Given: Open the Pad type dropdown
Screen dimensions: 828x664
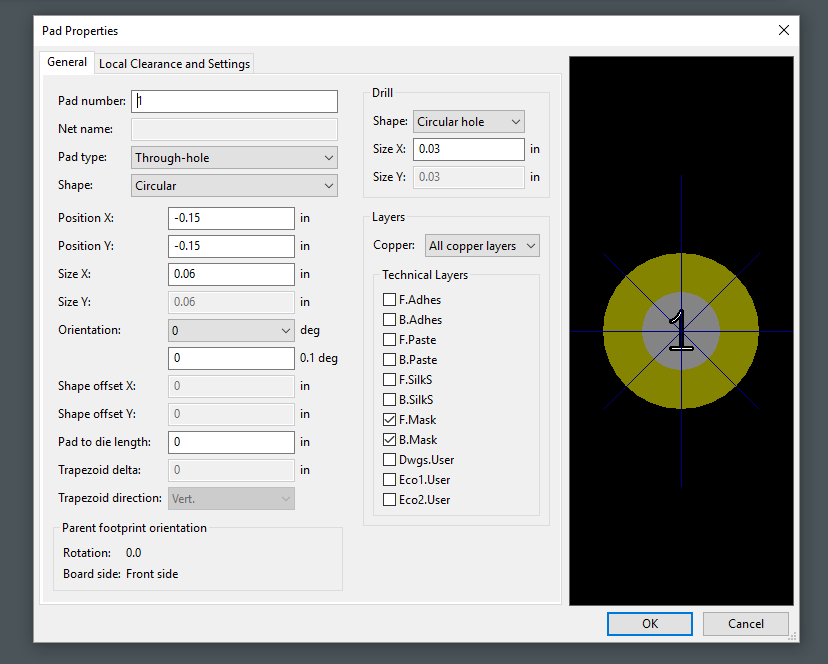Looking at the screenshot, I should tap(234, 158).
